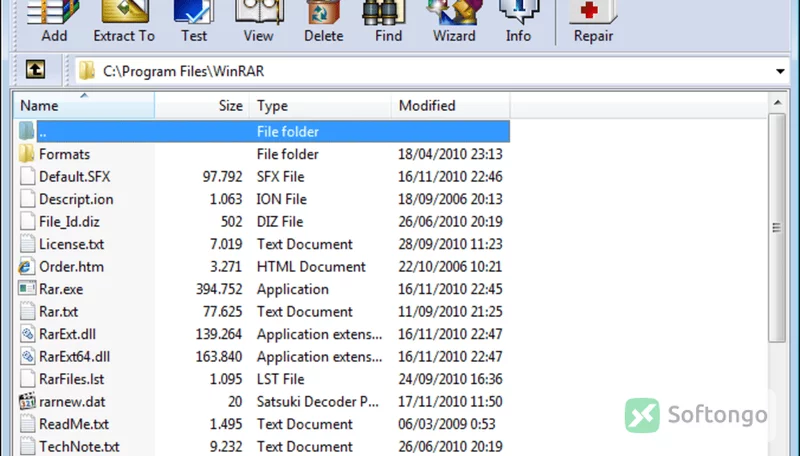Click the 394.752 size value
800x456 pixels.
(x=219, y=289)
